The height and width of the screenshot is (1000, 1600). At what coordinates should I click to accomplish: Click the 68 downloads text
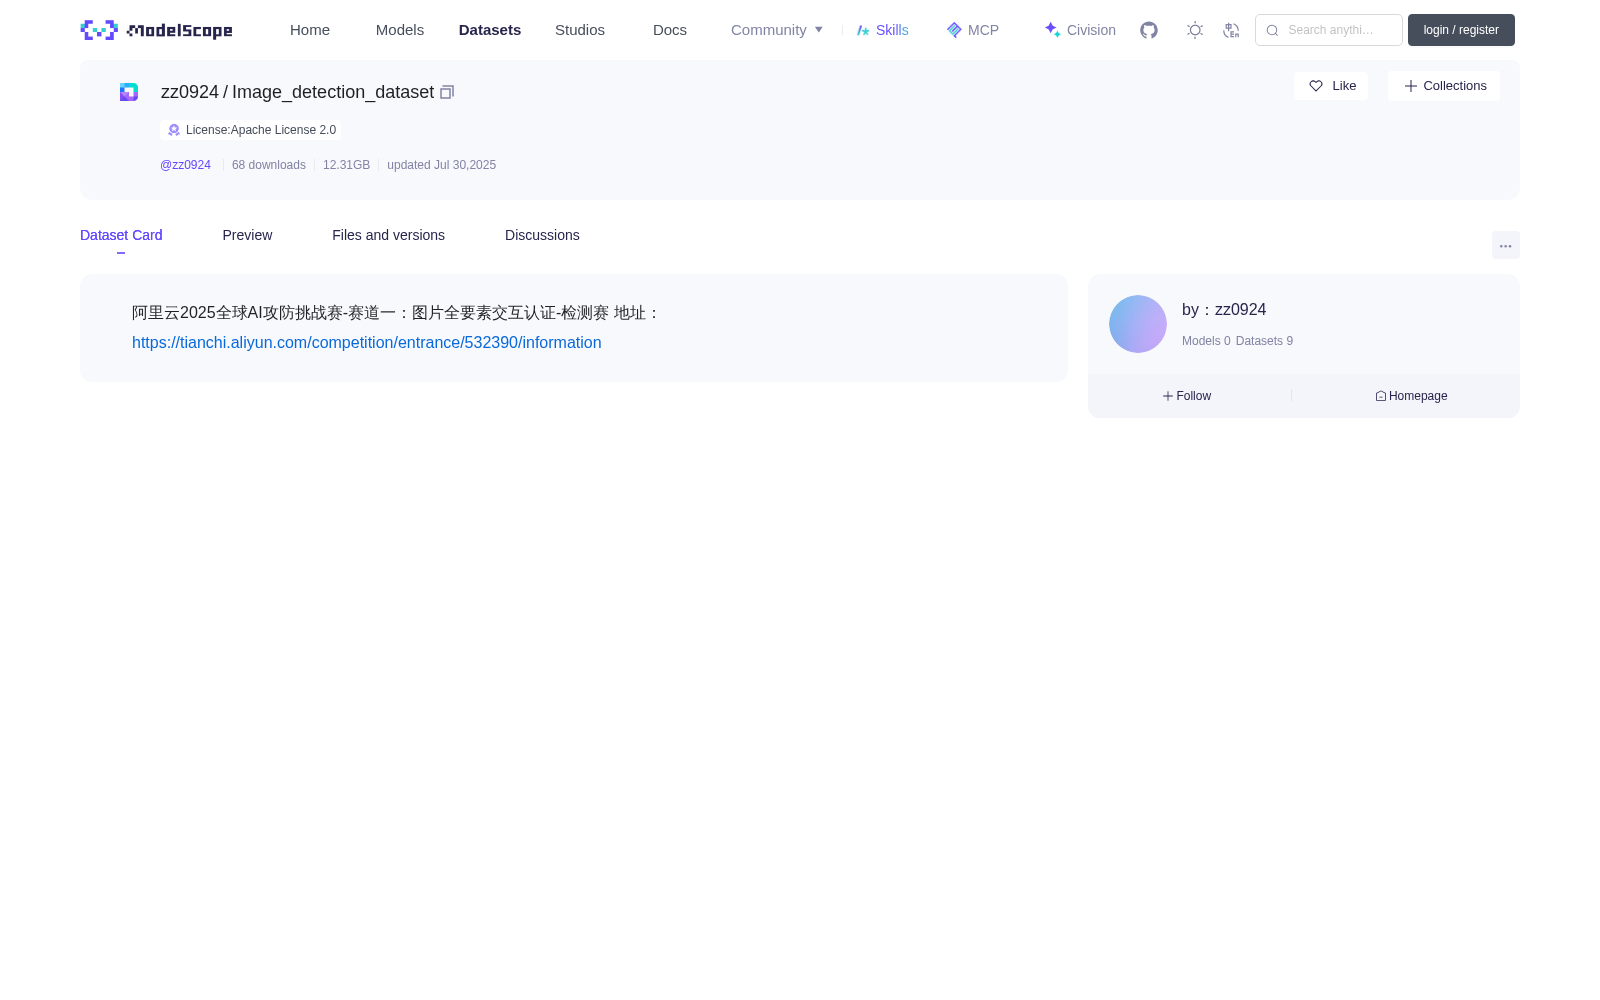pyautogui.click(x=269, y=165)
